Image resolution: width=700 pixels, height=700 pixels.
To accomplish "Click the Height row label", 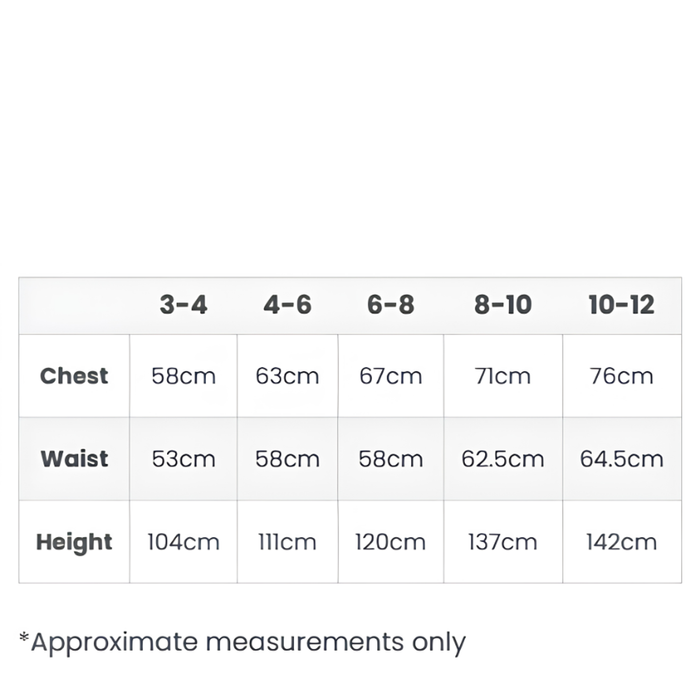I will pyautogui.click(x=74, y=542).
